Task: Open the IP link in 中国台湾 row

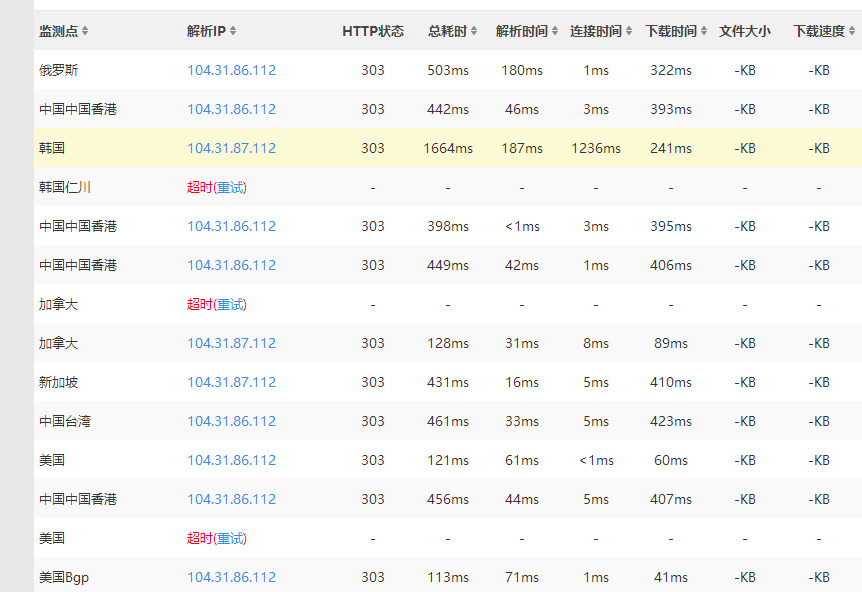Action: tap(231, 421)
